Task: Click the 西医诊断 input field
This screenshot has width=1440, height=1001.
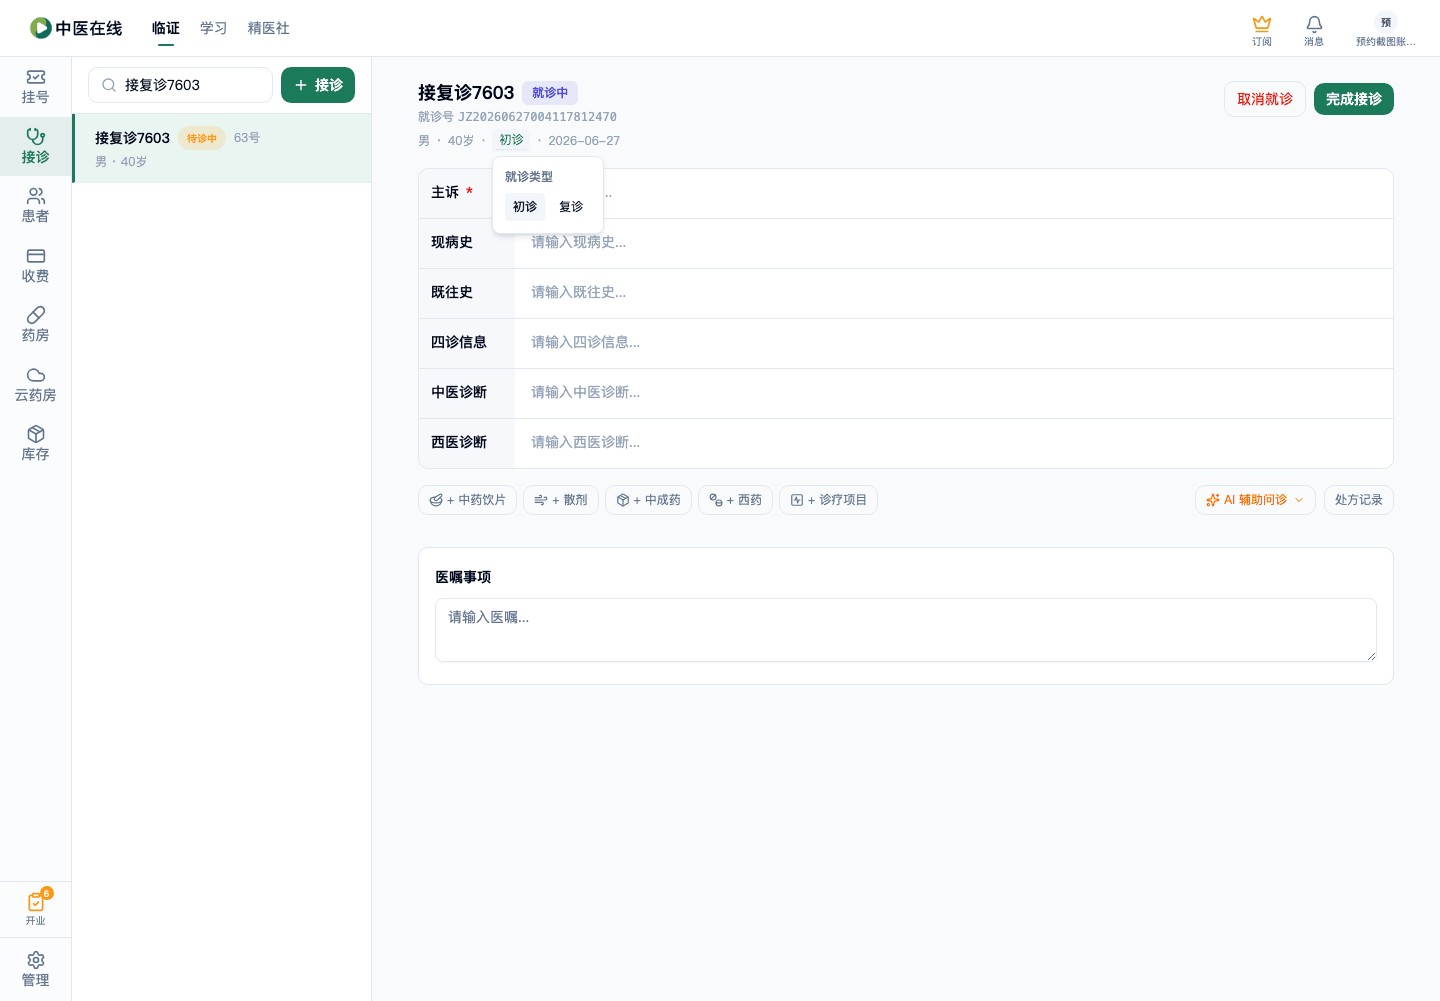Action: tap(953, 443)
